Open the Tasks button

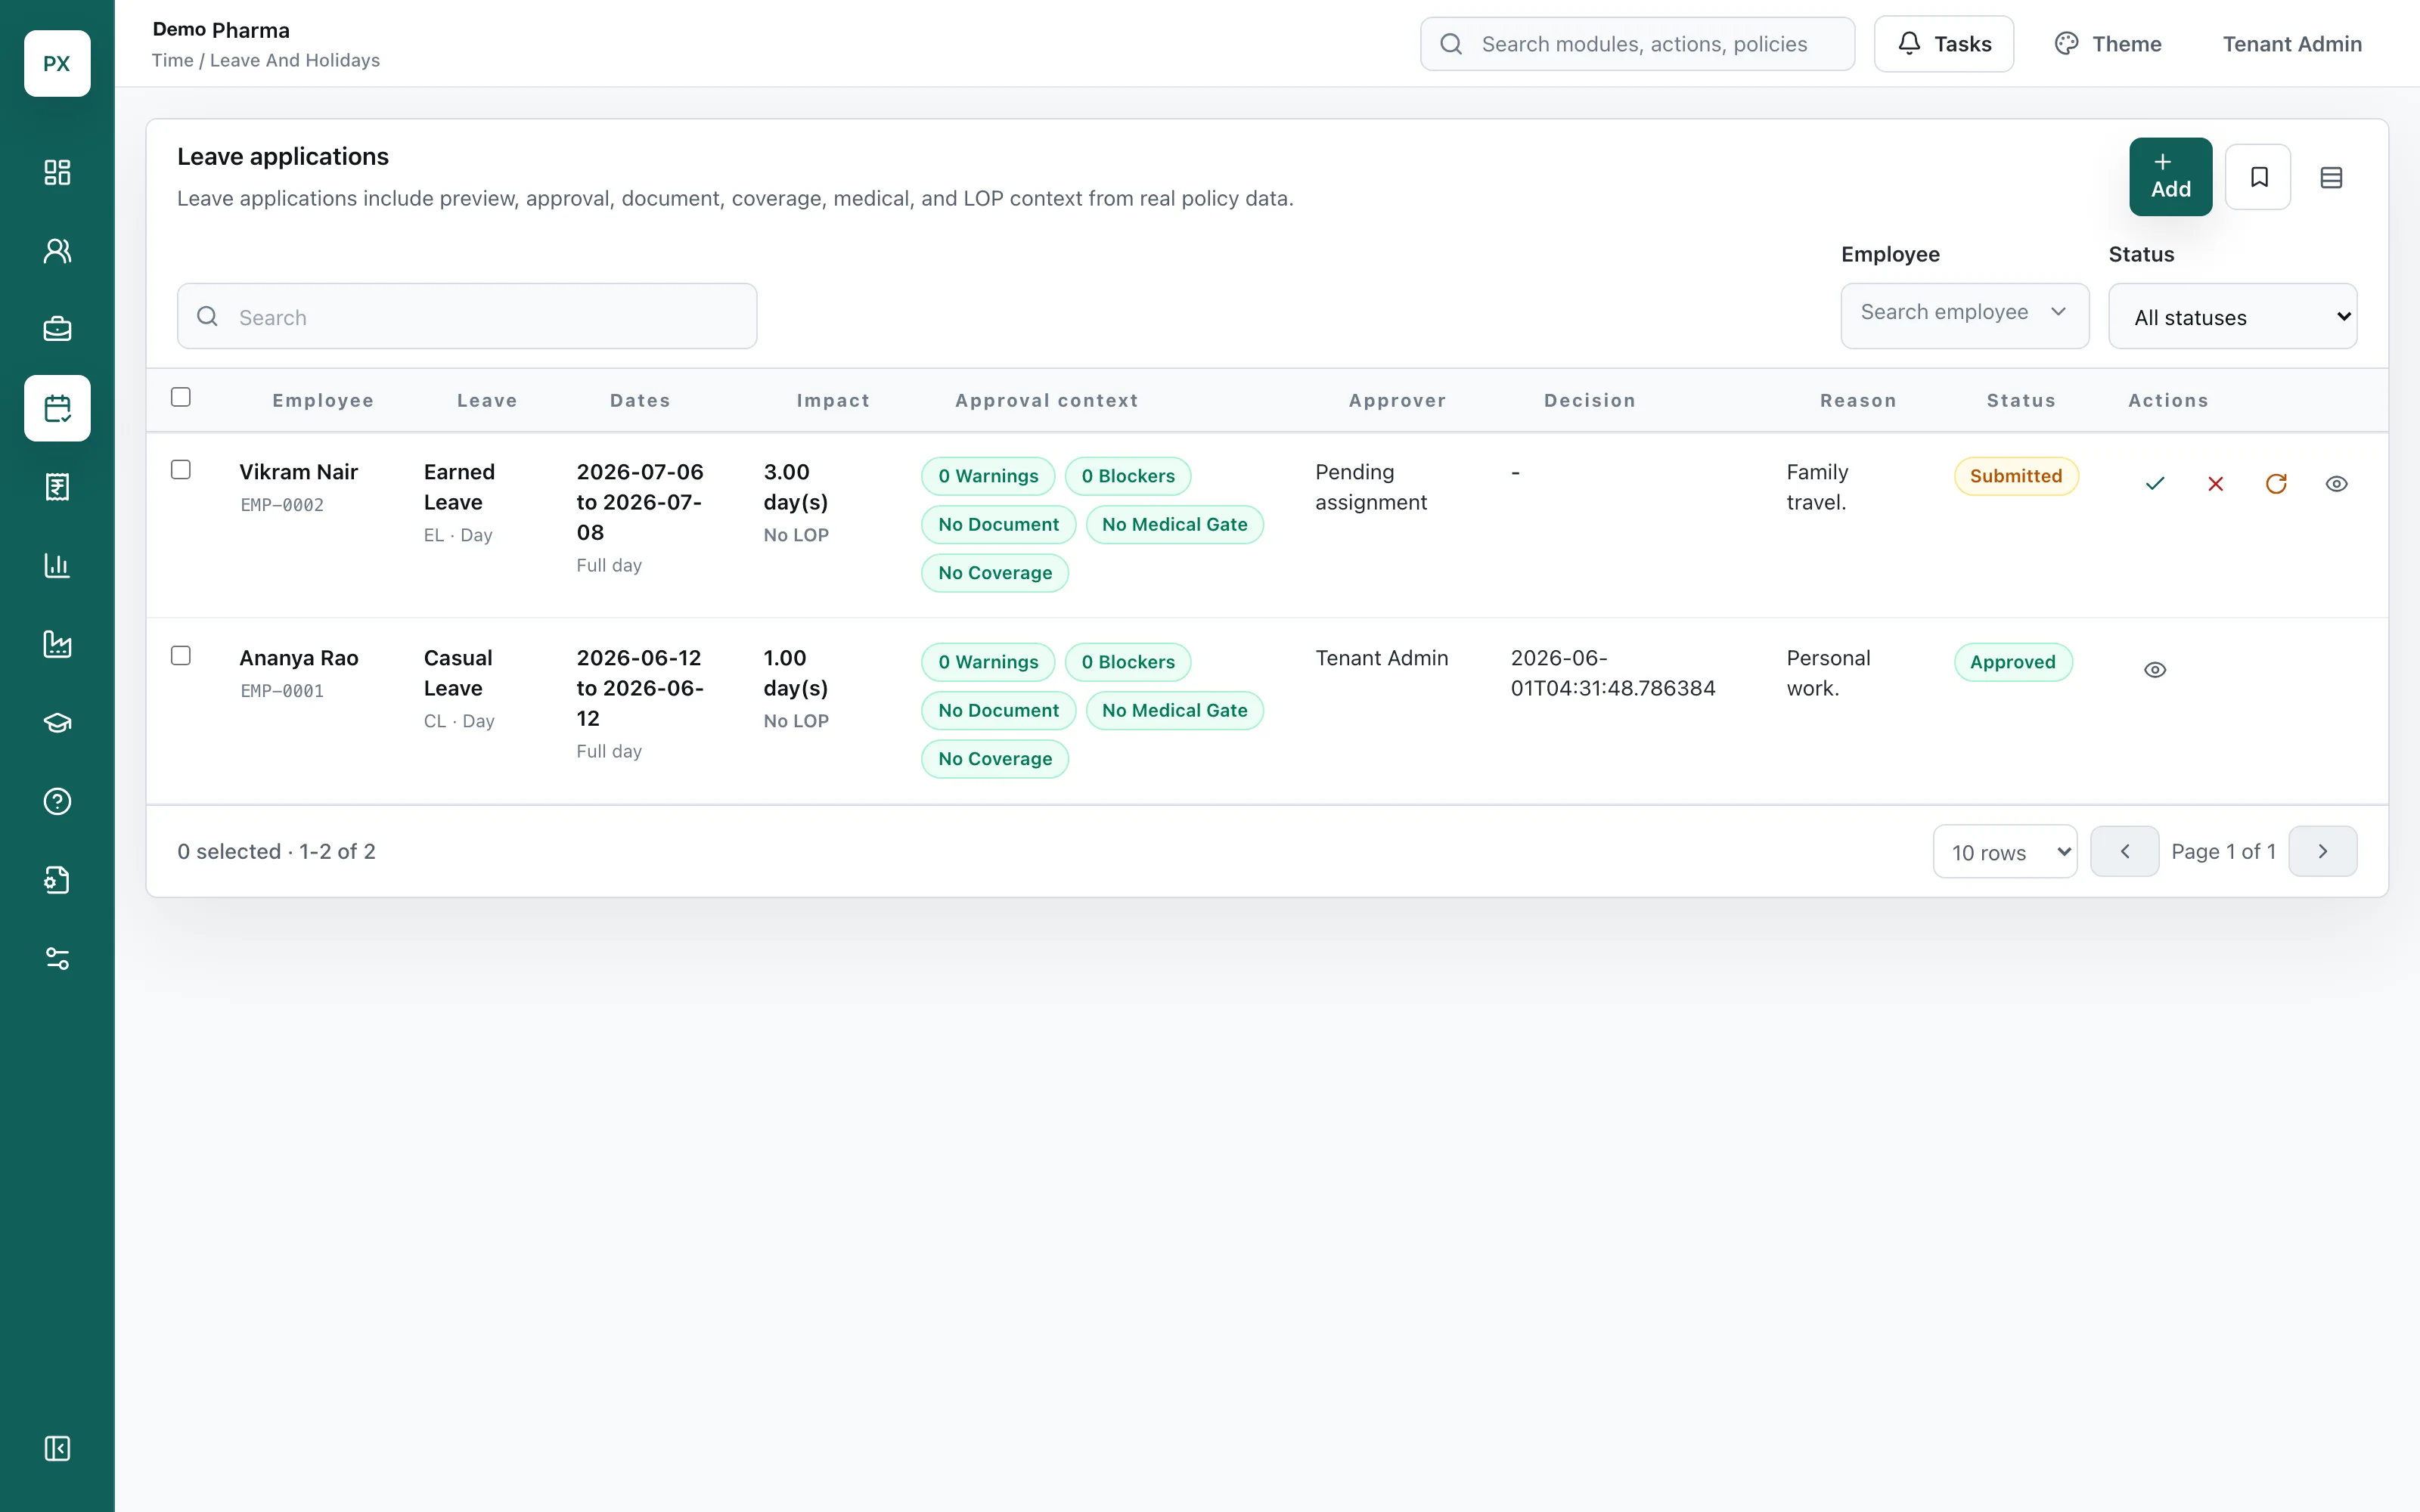pos(1943,44)
